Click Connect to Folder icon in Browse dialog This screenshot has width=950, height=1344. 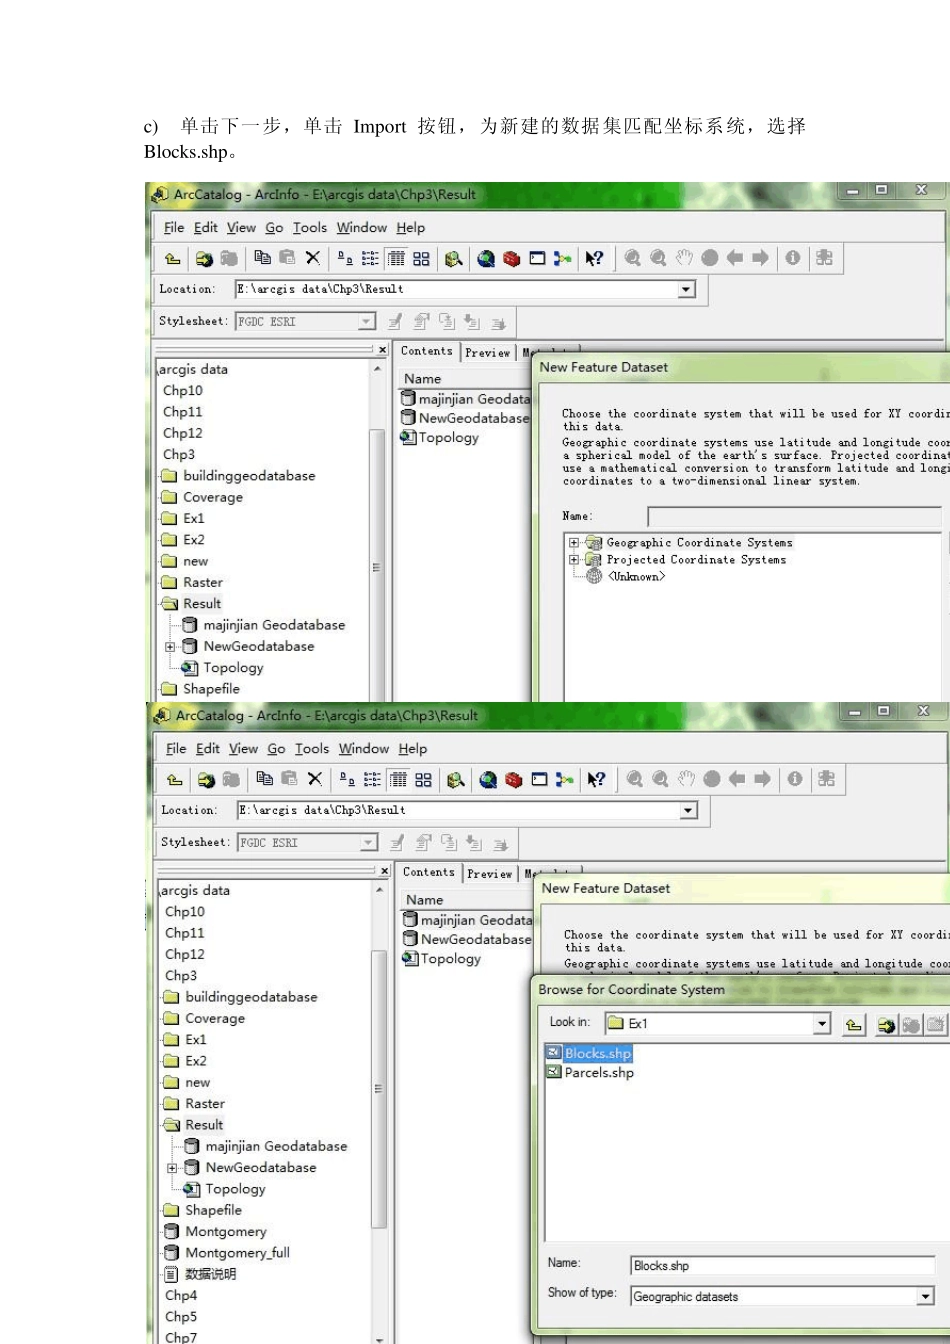[x=886, y=1024]
